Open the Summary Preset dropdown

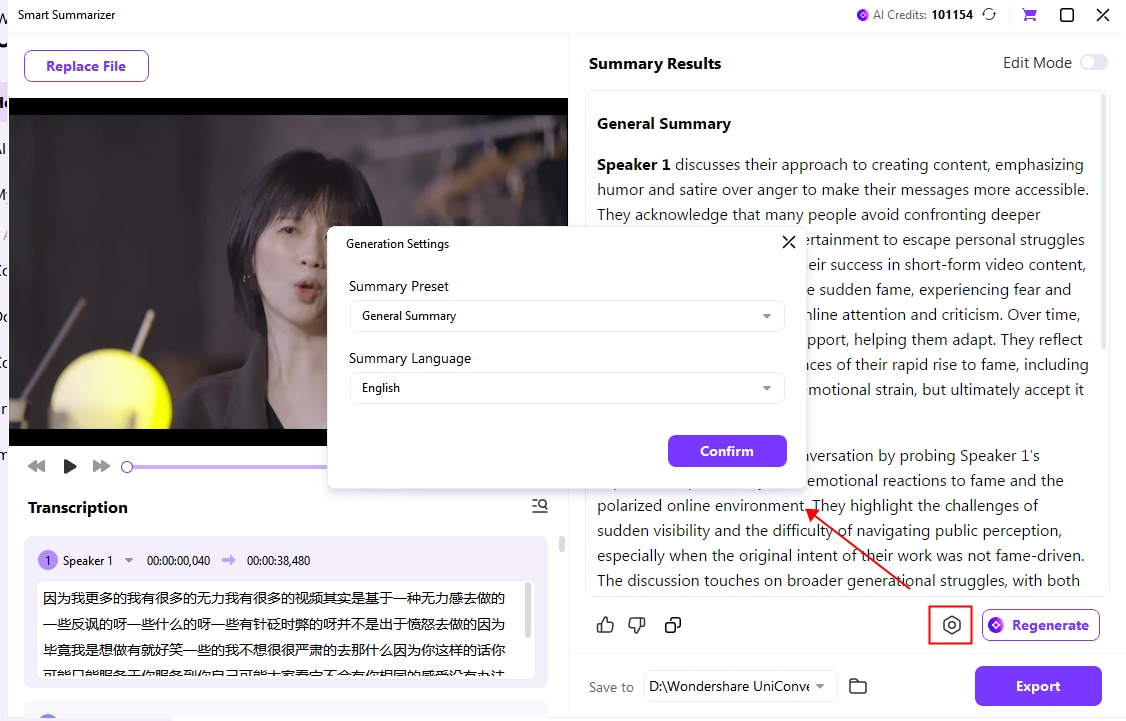566,316
